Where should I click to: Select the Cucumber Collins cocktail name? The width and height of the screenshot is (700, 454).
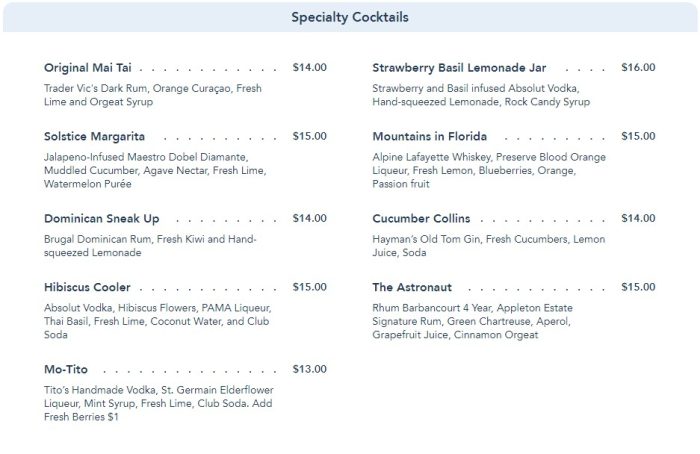tap(421, 218)
